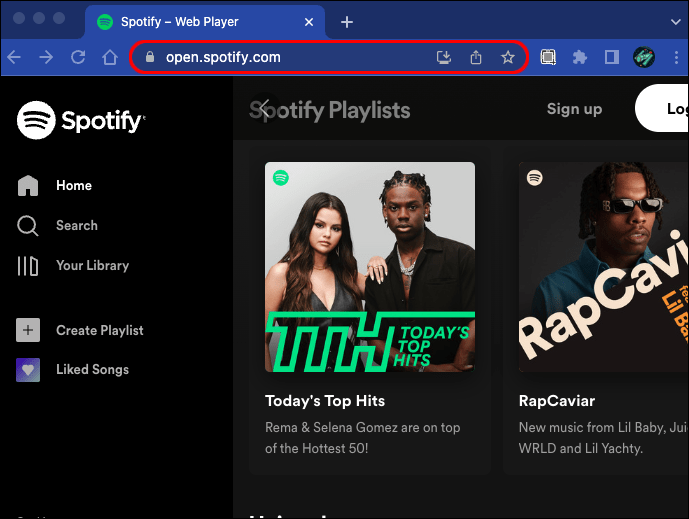Open the extensions puzzle icon
This screenshot has height=519, width=689.
point(580,57)
